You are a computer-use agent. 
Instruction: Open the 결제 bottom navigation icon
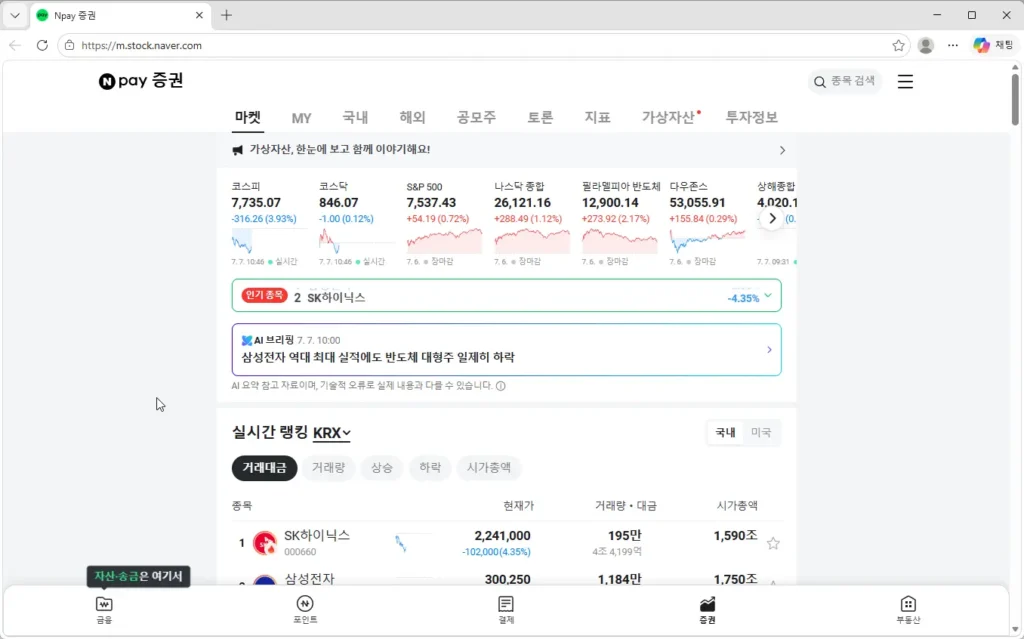pyautogui.click(x=506, y=610)
